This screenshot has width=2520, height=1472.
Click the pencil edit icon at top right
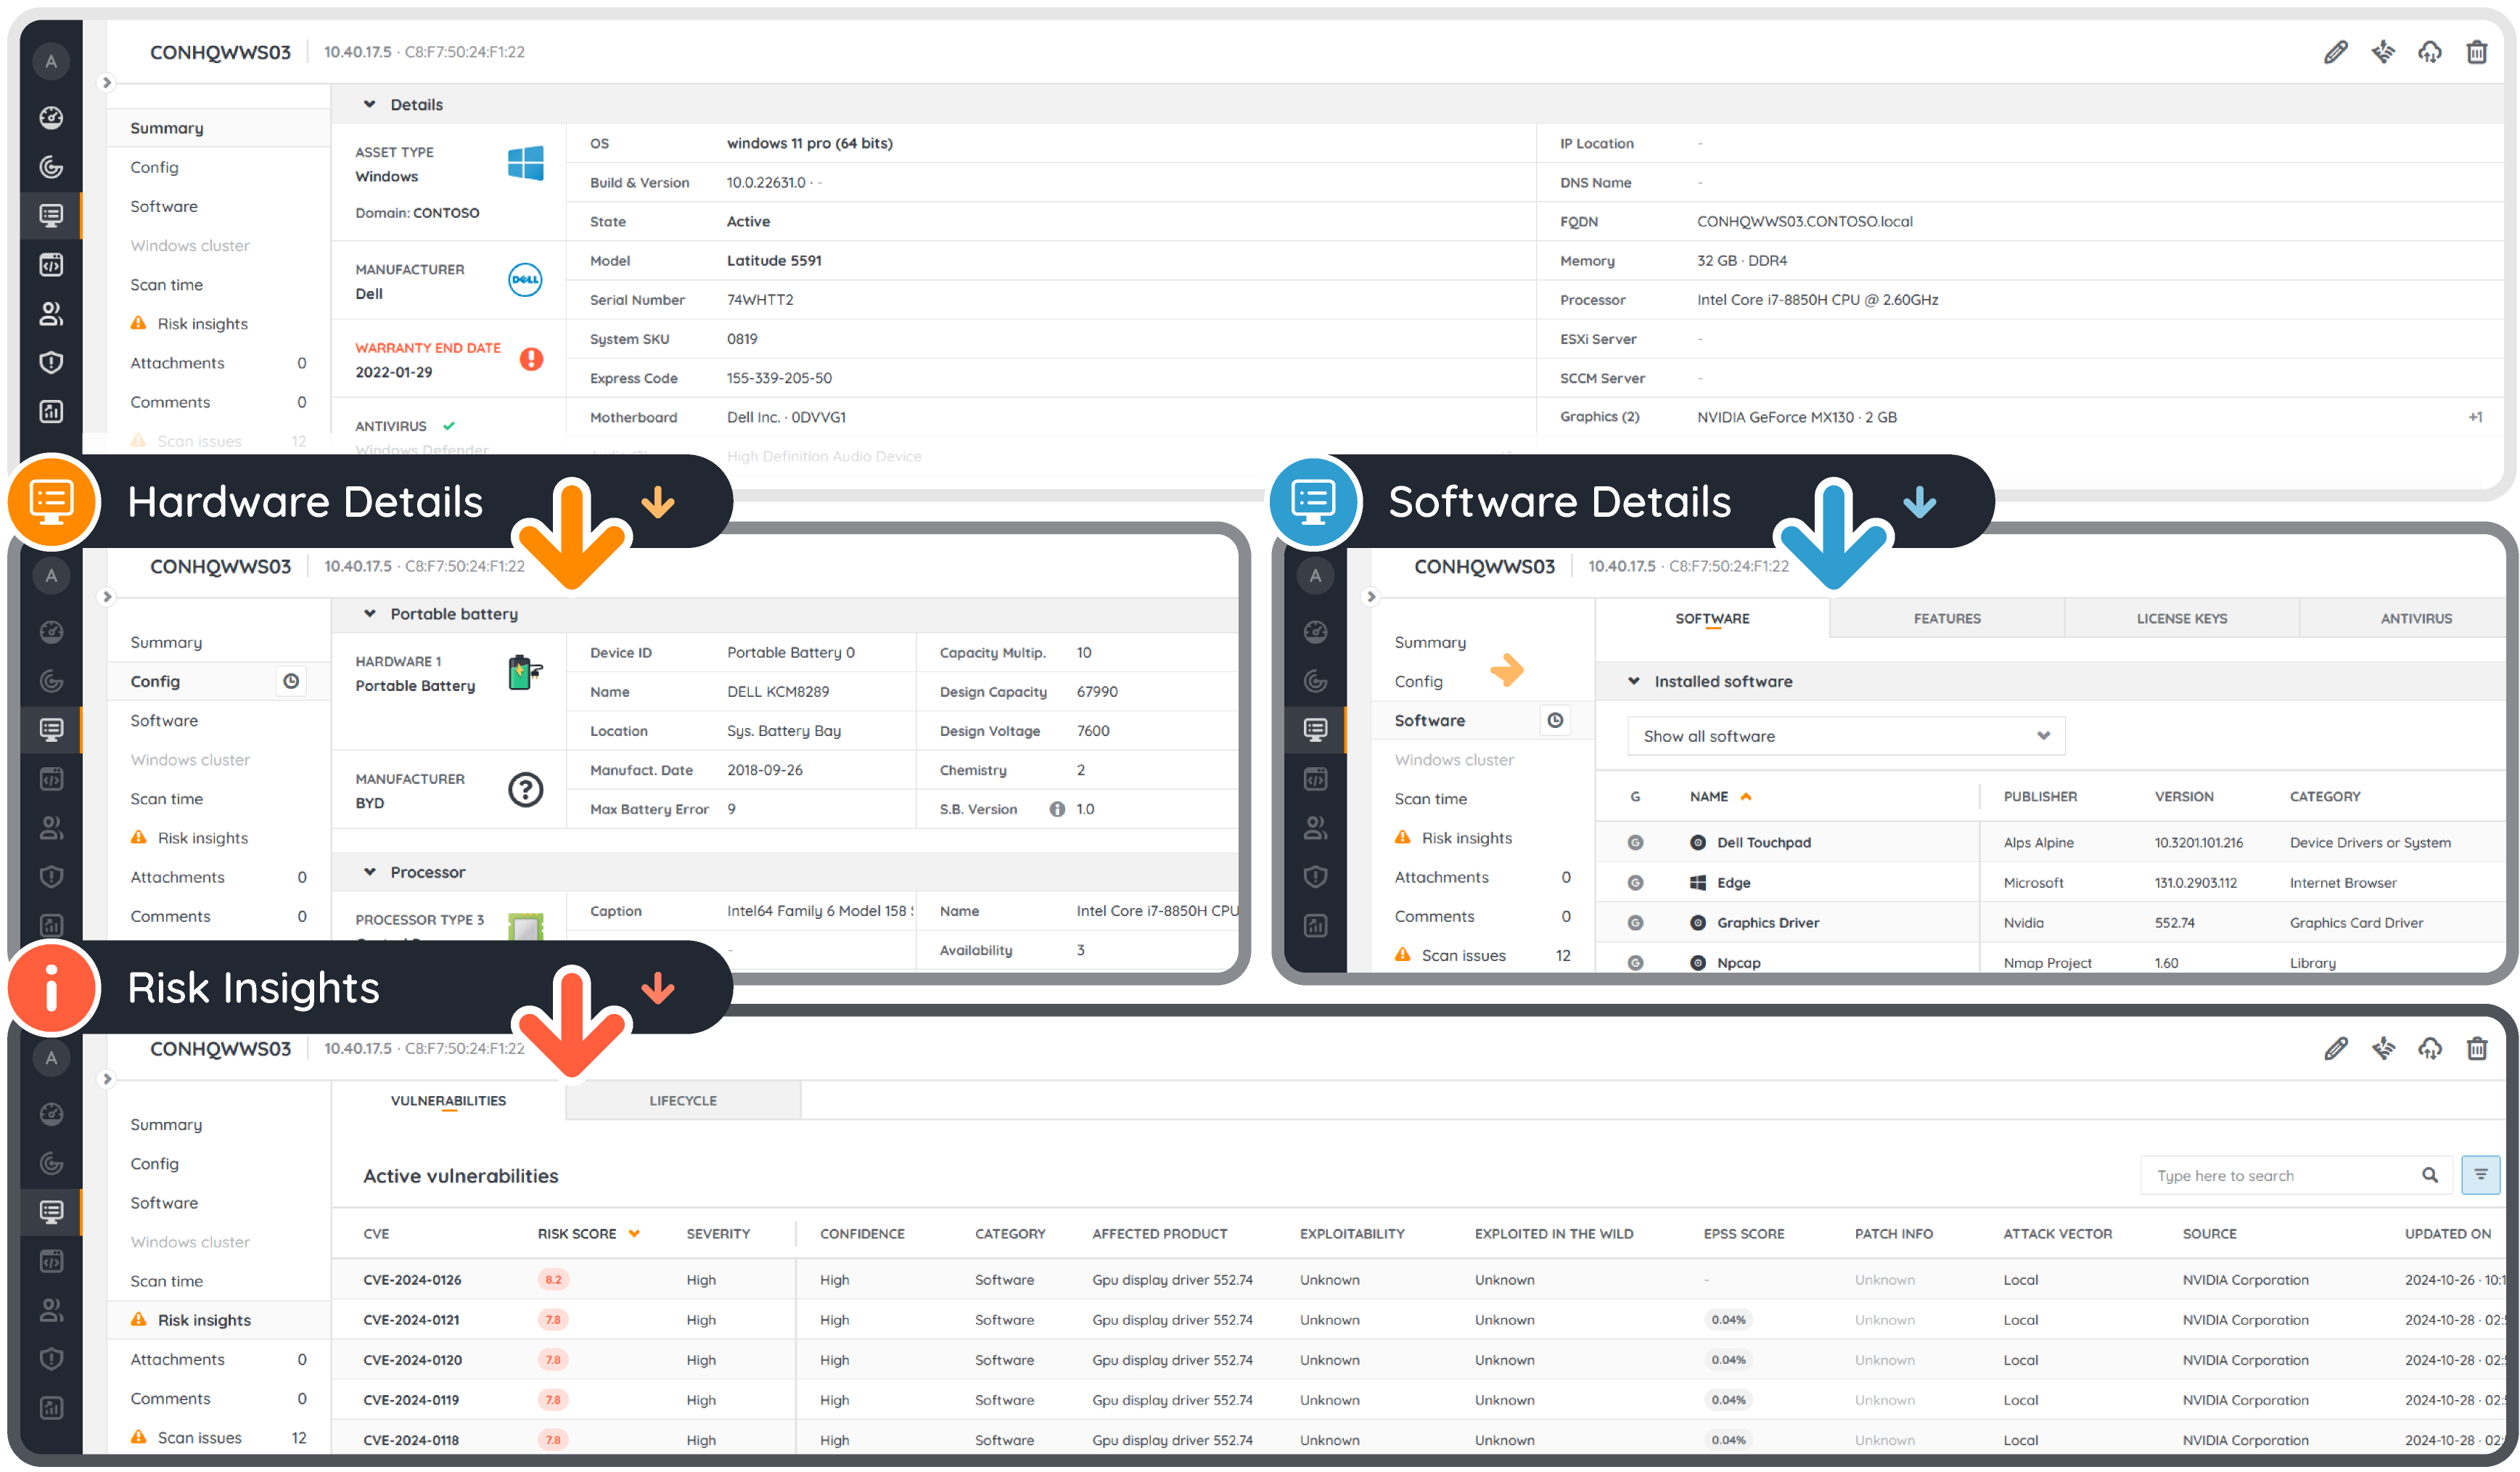(2335, 52)
